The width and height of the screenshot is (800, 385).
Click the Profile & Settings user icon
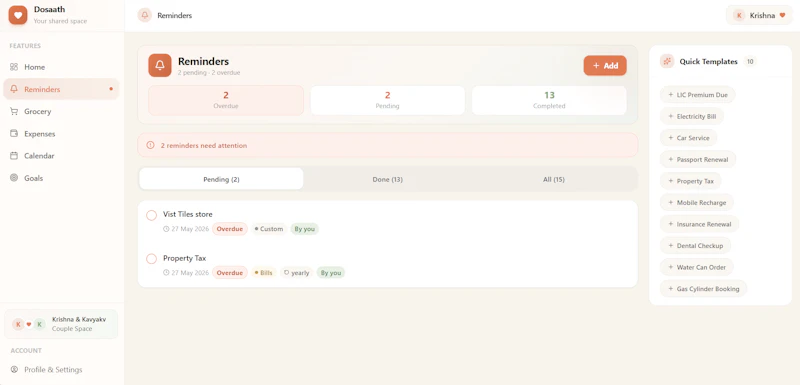(x=14, y=369)
